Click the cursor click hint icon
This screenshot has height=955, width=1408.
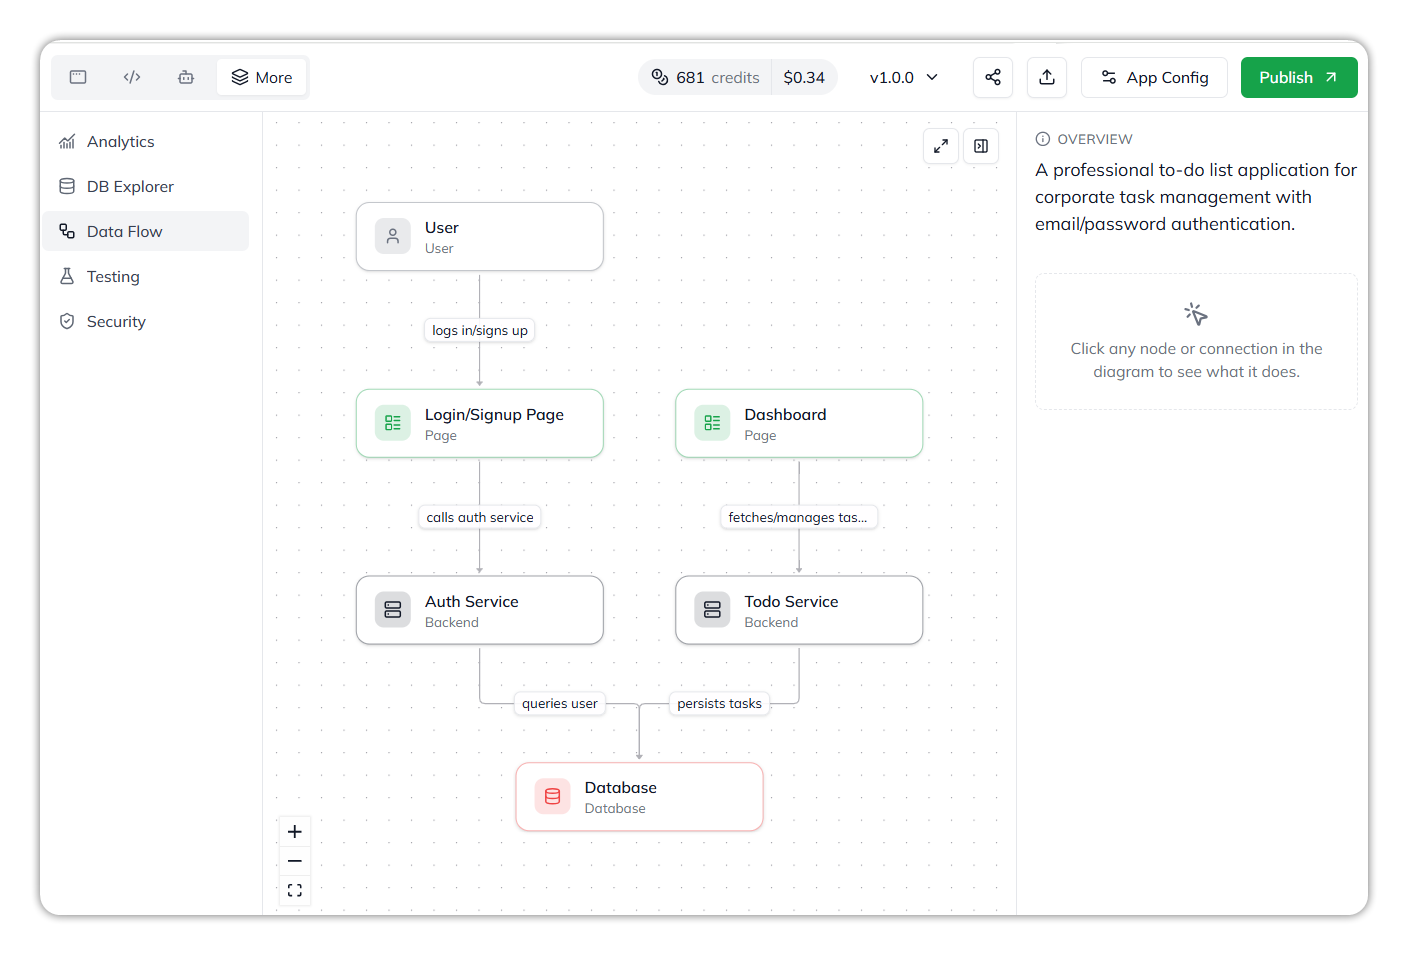coord(1196,314)
